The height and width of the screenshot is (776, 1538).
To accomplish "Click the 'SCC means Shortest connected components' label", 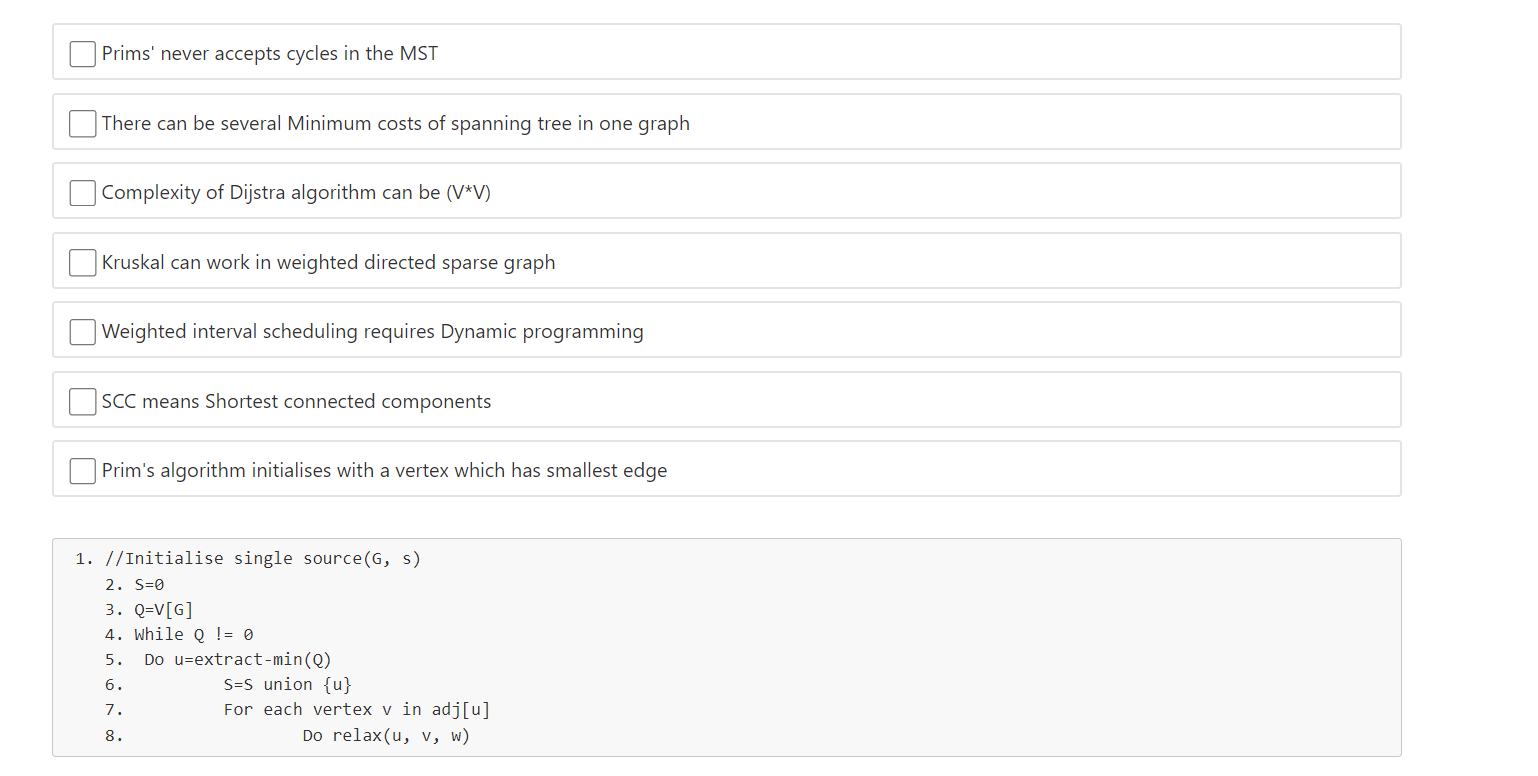I will point(297,401).
